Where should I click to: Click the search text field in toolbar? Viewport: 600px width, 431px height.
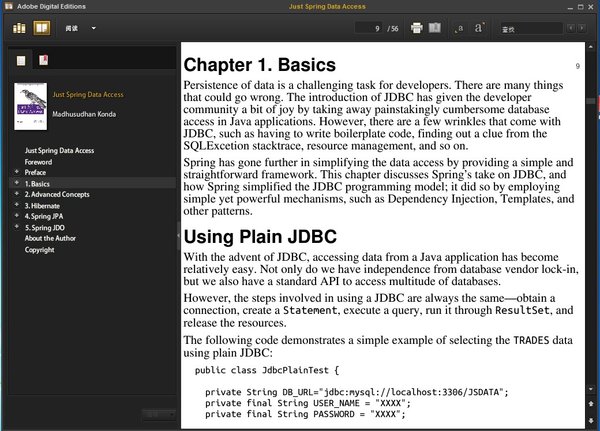[532, 28]
